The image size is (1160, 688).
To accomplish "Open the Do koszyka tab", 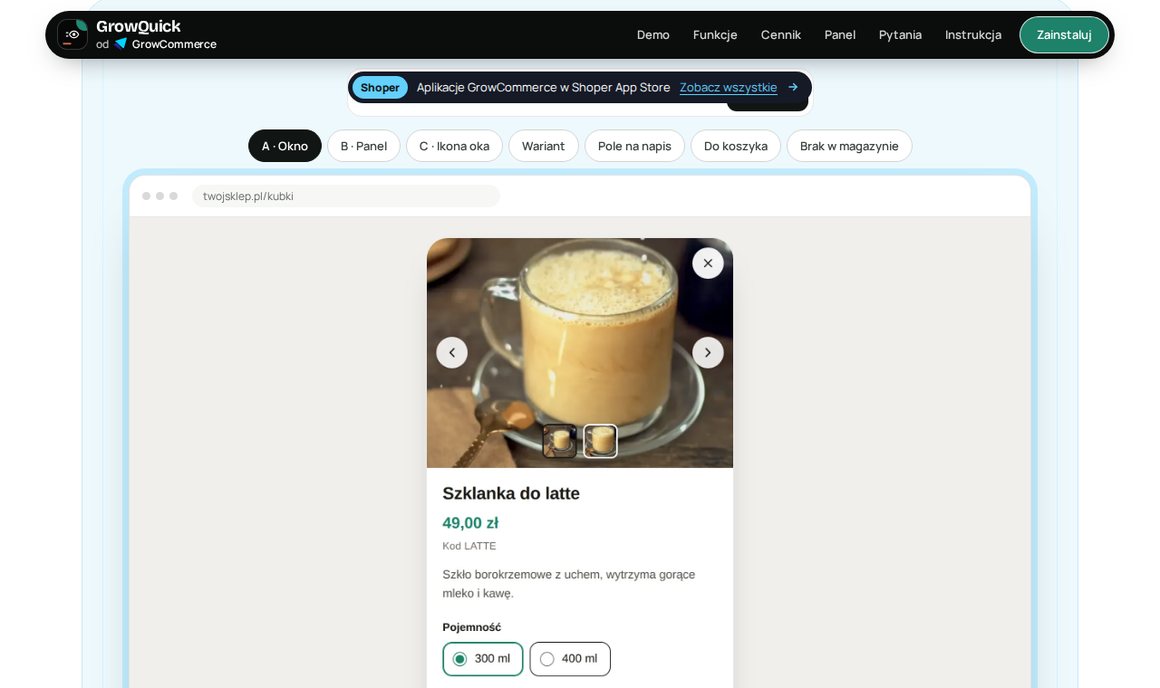I will coord(735,146).
